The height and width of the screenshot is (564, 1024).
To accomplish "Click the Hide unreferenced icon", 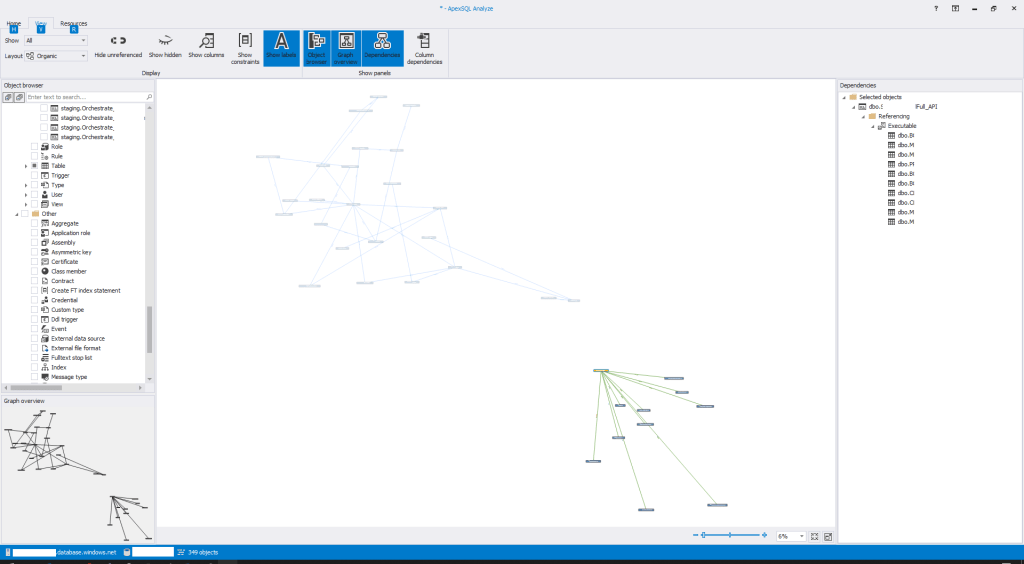I will point(118,40).
